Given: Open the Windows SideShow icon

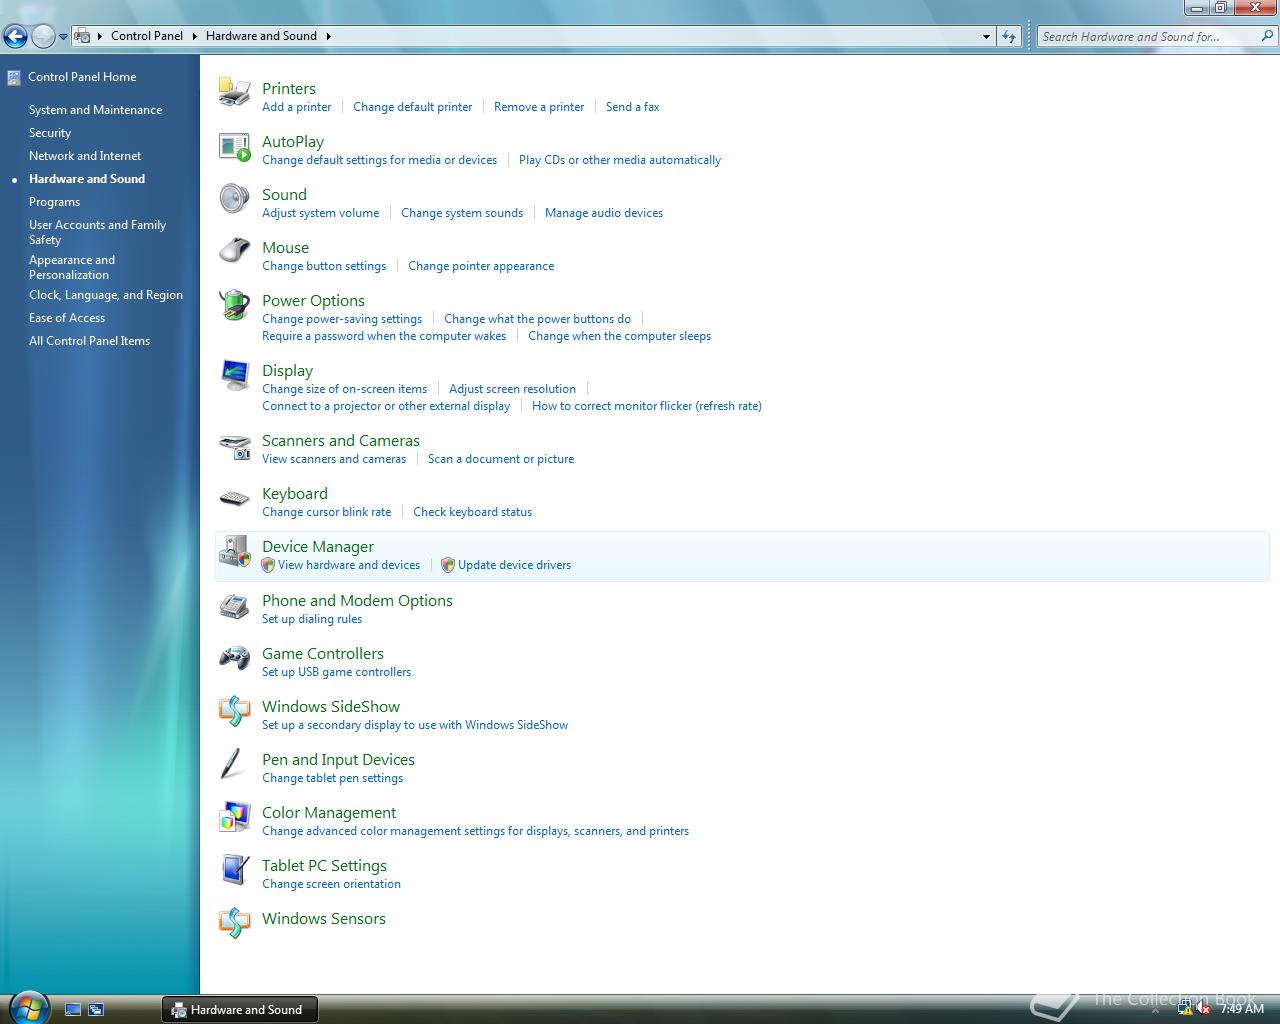Looking at the screenshot, I should [234, 711].
